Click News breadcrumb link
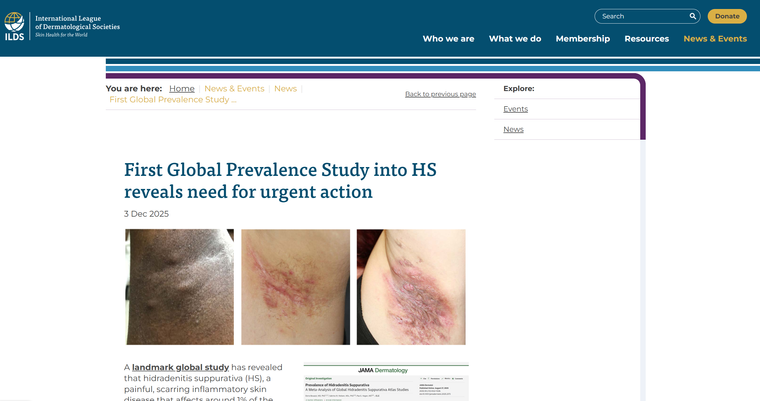 [285, 89]
